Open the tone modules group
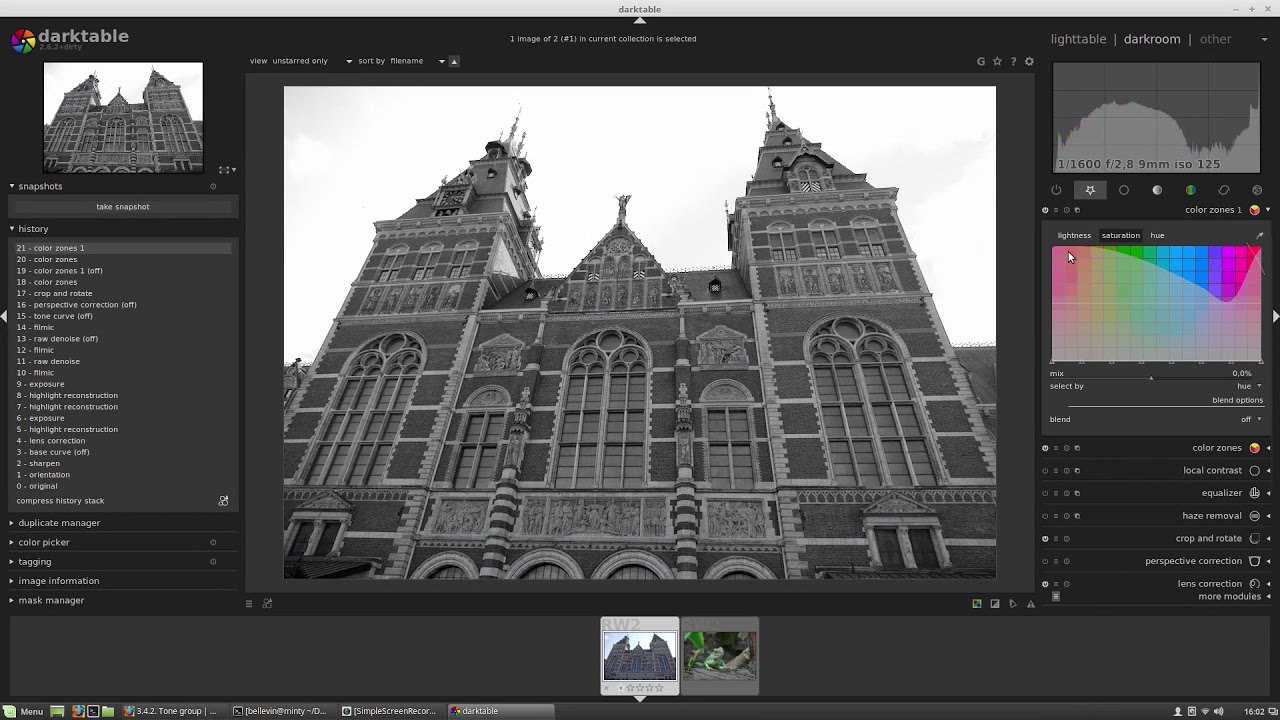 click(x=1157, y=190)
